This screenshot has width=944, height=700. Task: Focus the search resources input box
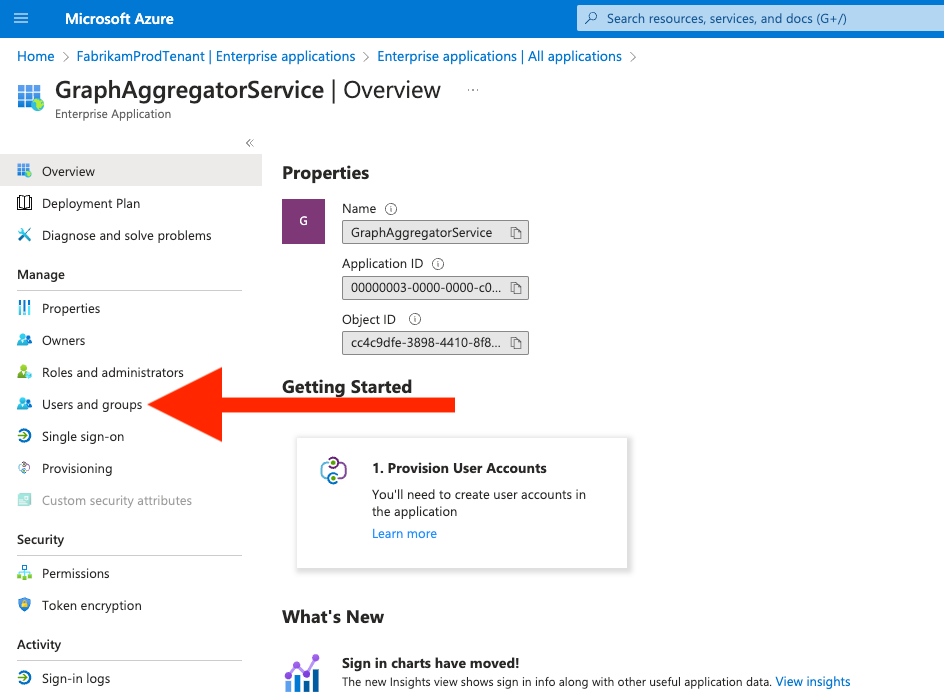tap(760, 19)
